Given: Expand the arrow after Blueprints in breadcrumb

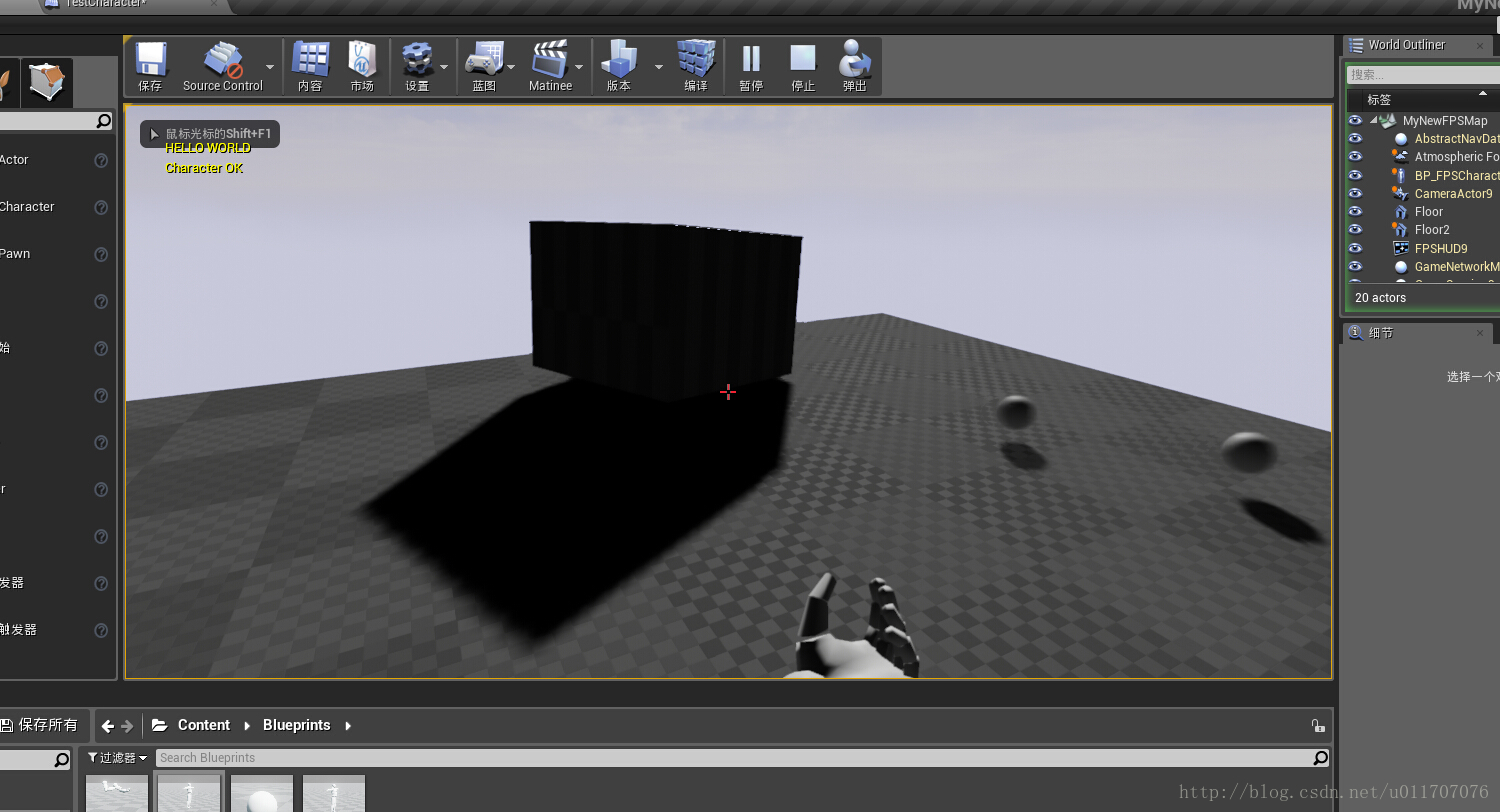Looking at the screenshot, I should click(x=348, y=726).
